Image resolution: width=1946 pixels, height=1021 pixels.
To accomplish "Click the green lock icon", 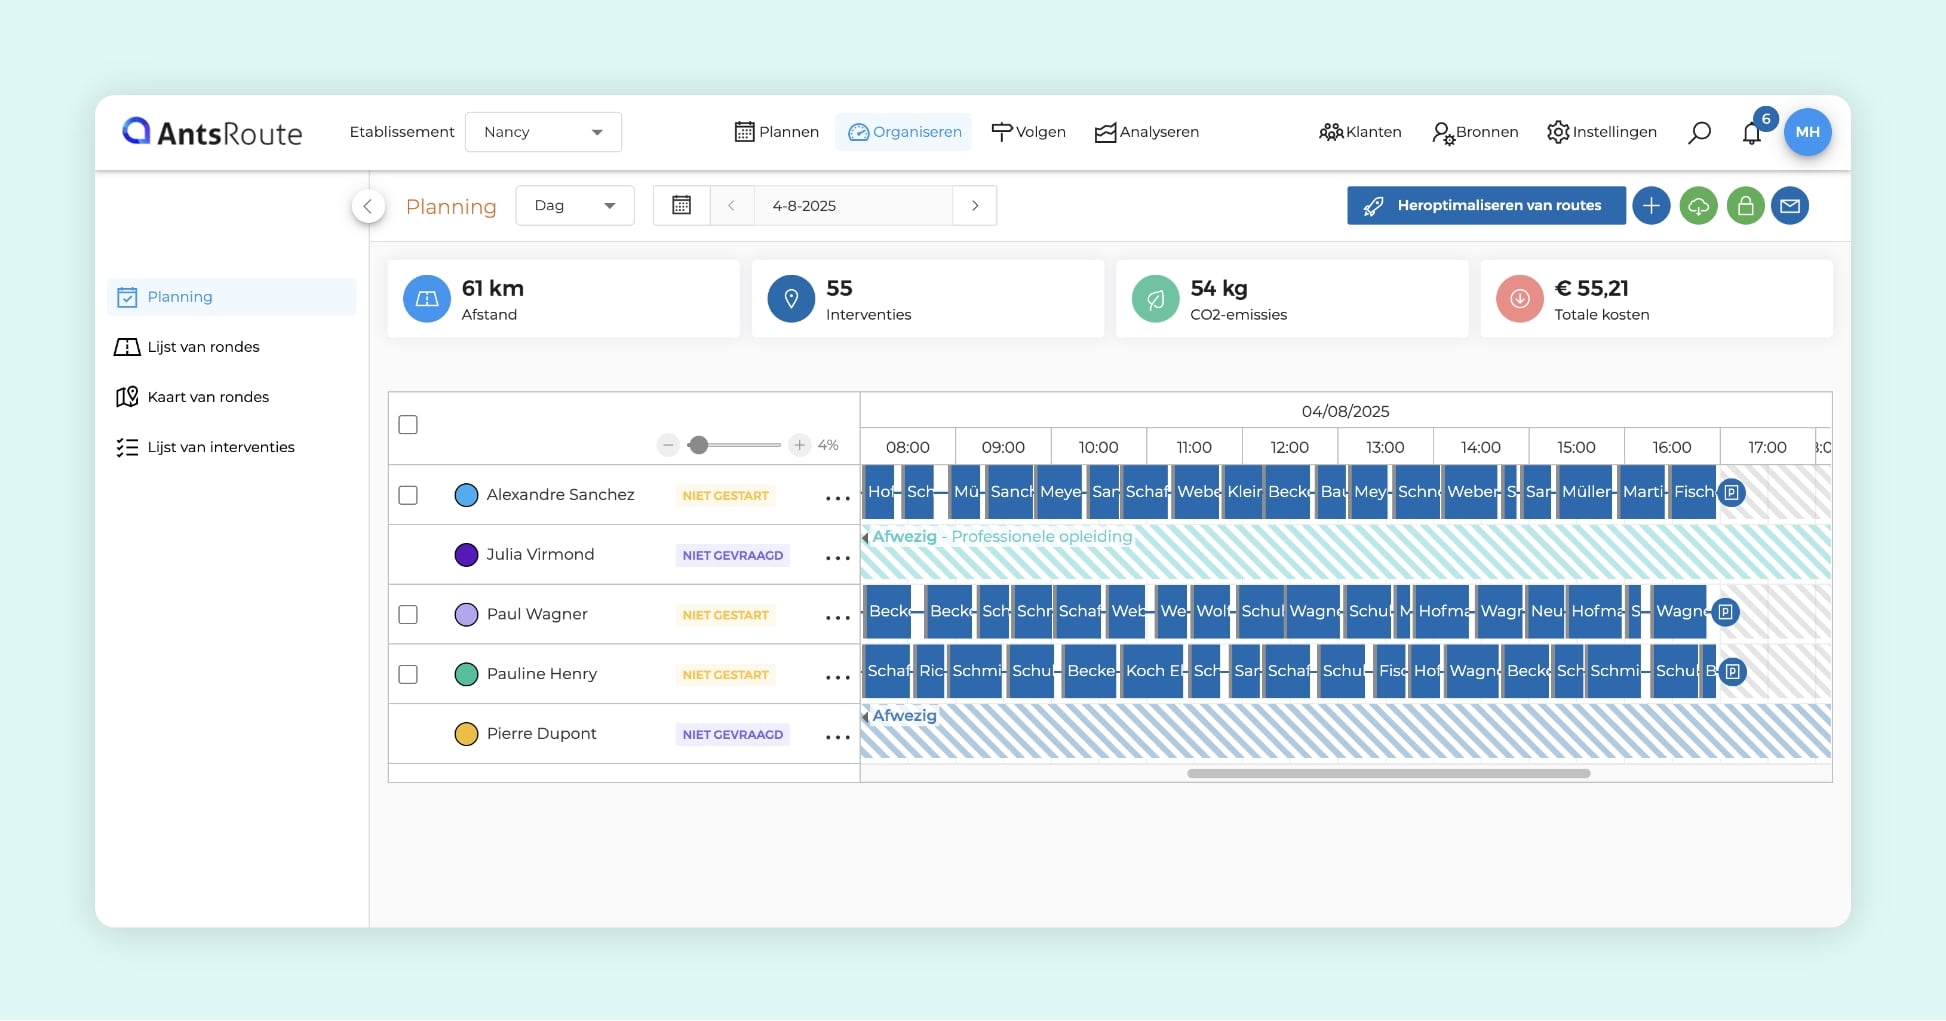I will click(1745, 206).
